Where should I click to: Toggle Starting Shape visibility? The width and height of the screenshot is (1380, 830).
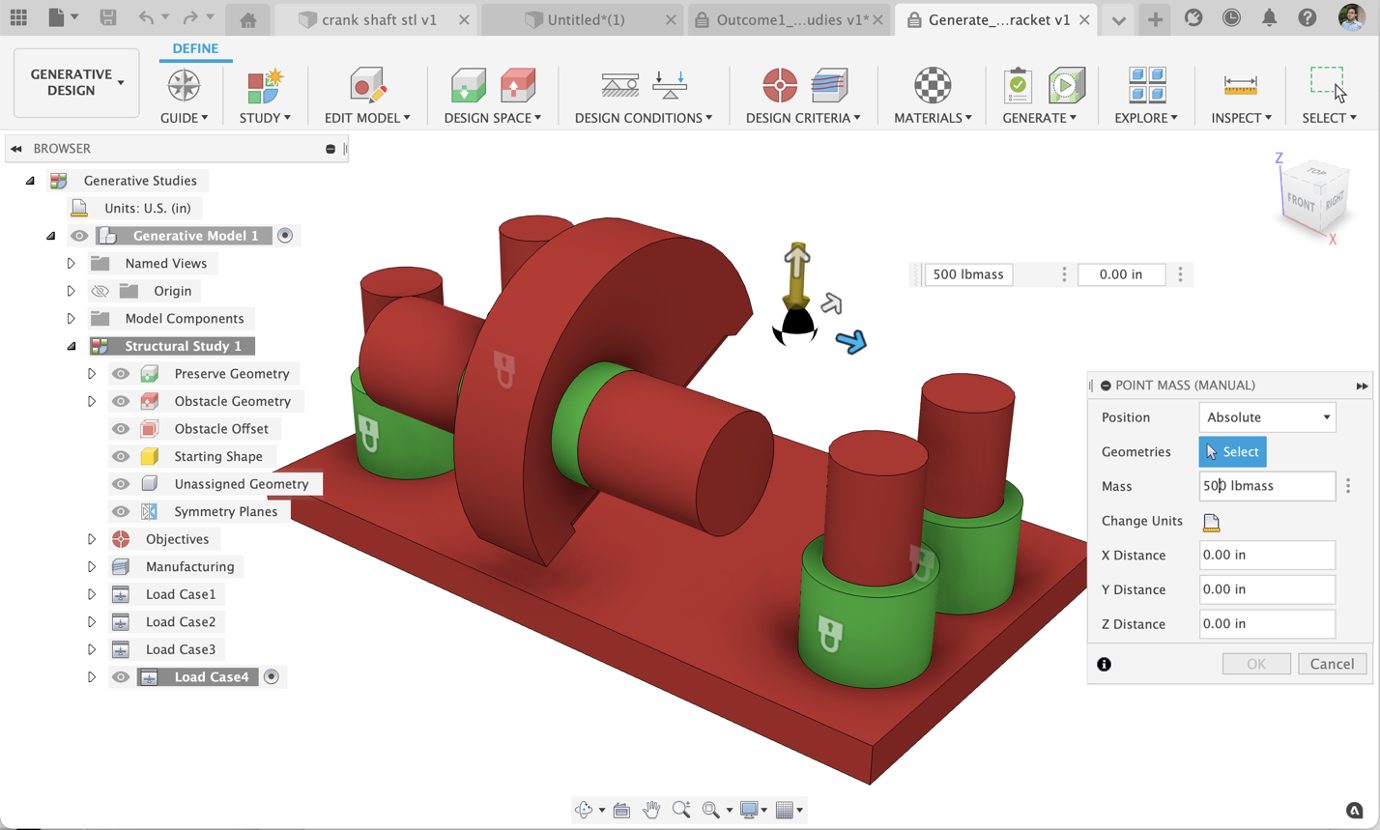pos(121,456)
